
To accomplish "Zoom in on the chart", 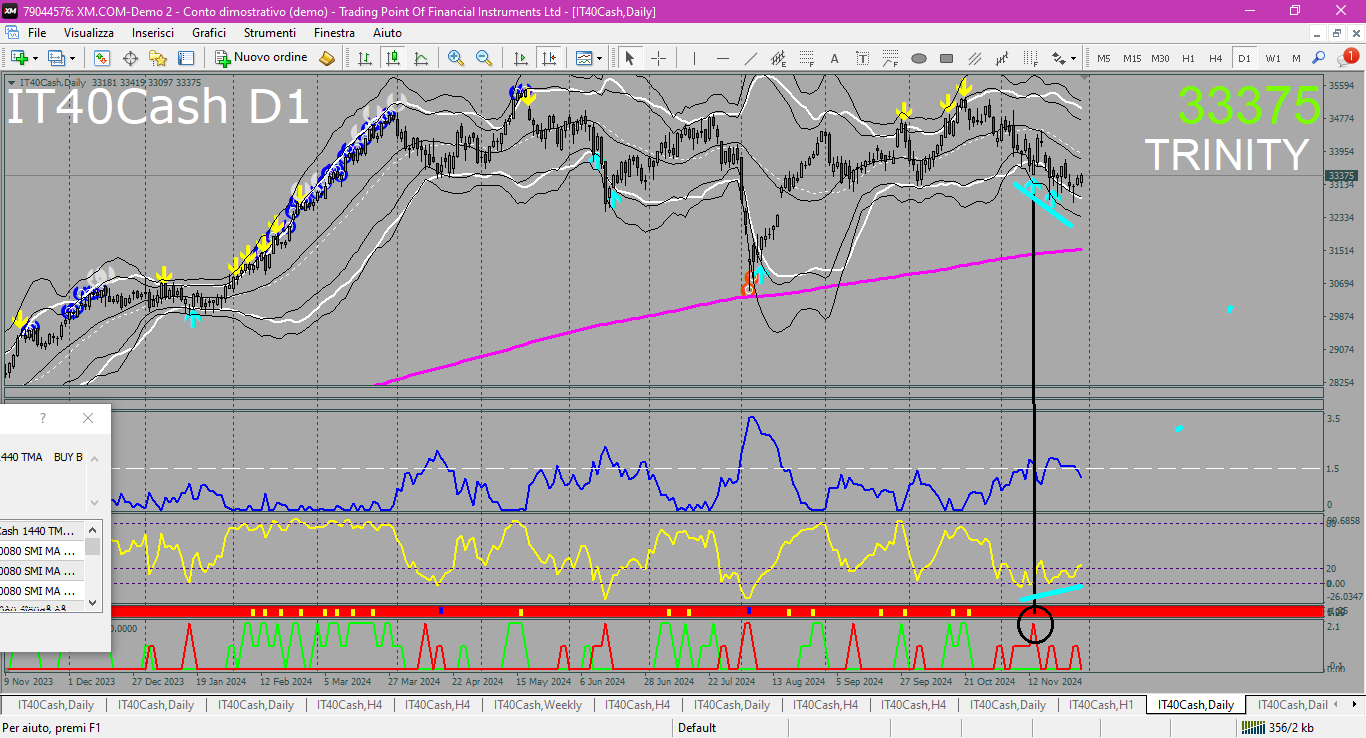I will (x=456, y=58).
